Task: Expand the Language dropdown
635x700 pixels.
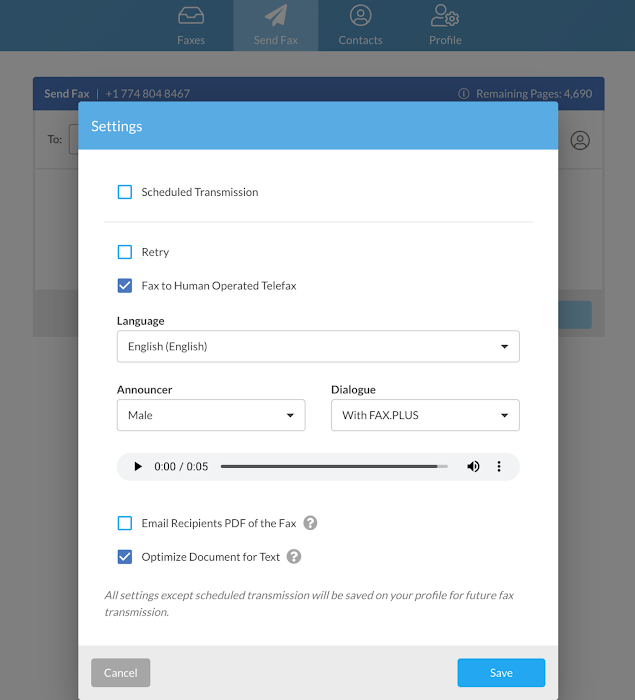Action: pyautogui.click(x=318, y=347)
